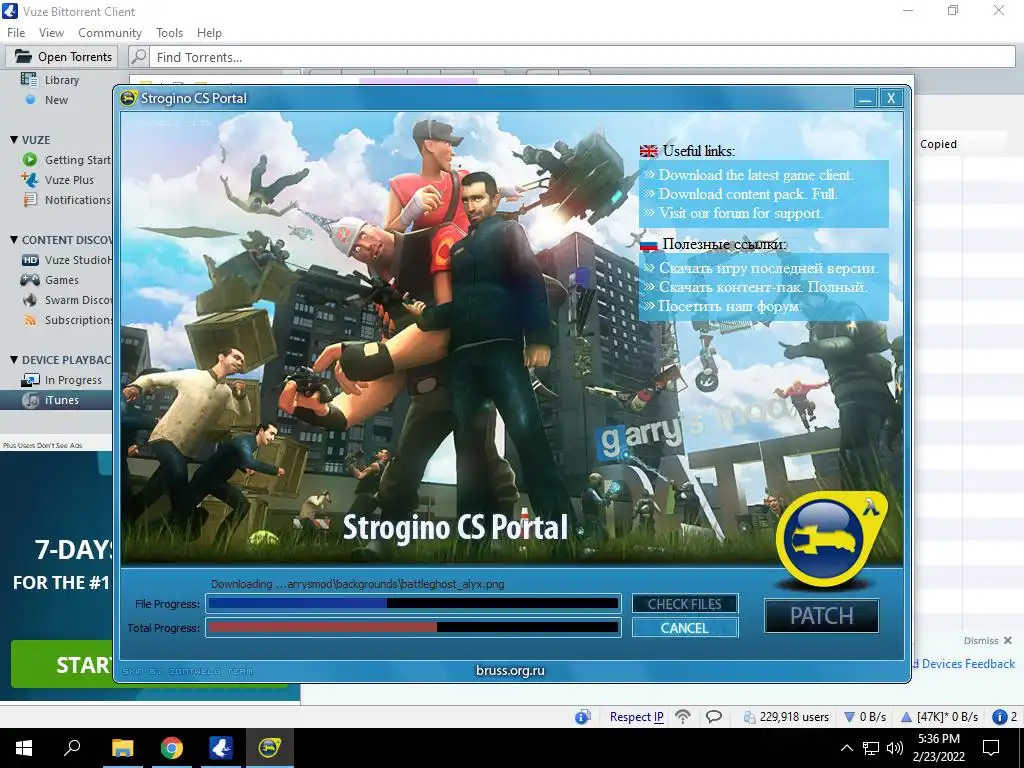The height and width of the screenshot is (768, 1024).
Task: Click the Vuze Plus icon
Action: (x=30, y=180)
